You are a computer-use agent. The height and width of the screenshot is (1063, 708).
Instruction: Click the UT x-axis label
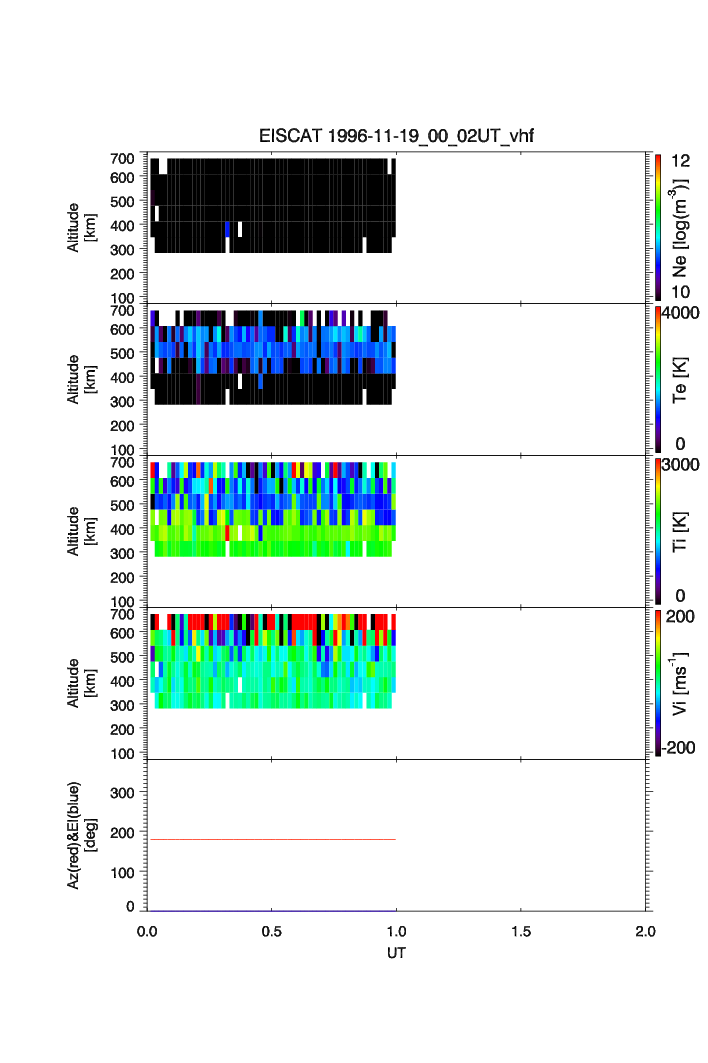(396, 953)
